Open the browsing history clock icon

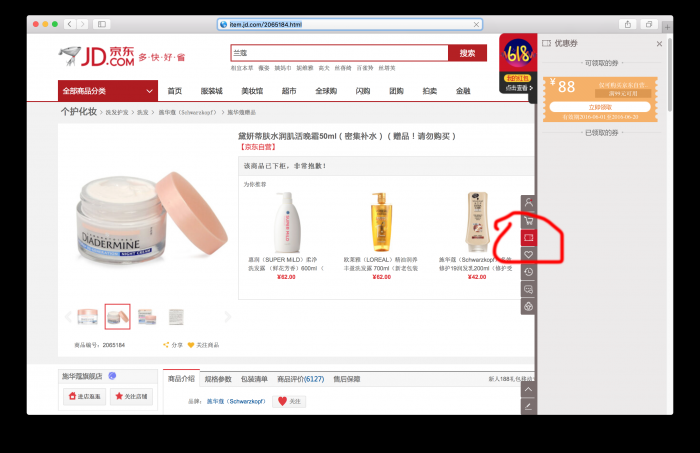(529, 272)
